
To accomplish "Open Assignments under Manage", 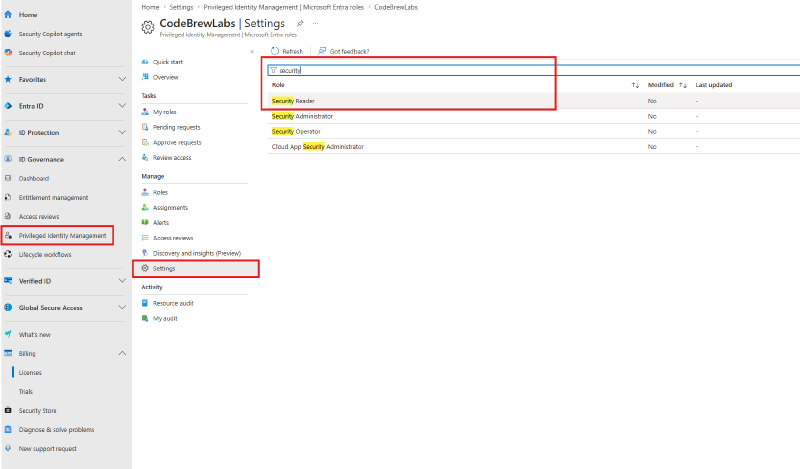I will (x=170, y=208).
